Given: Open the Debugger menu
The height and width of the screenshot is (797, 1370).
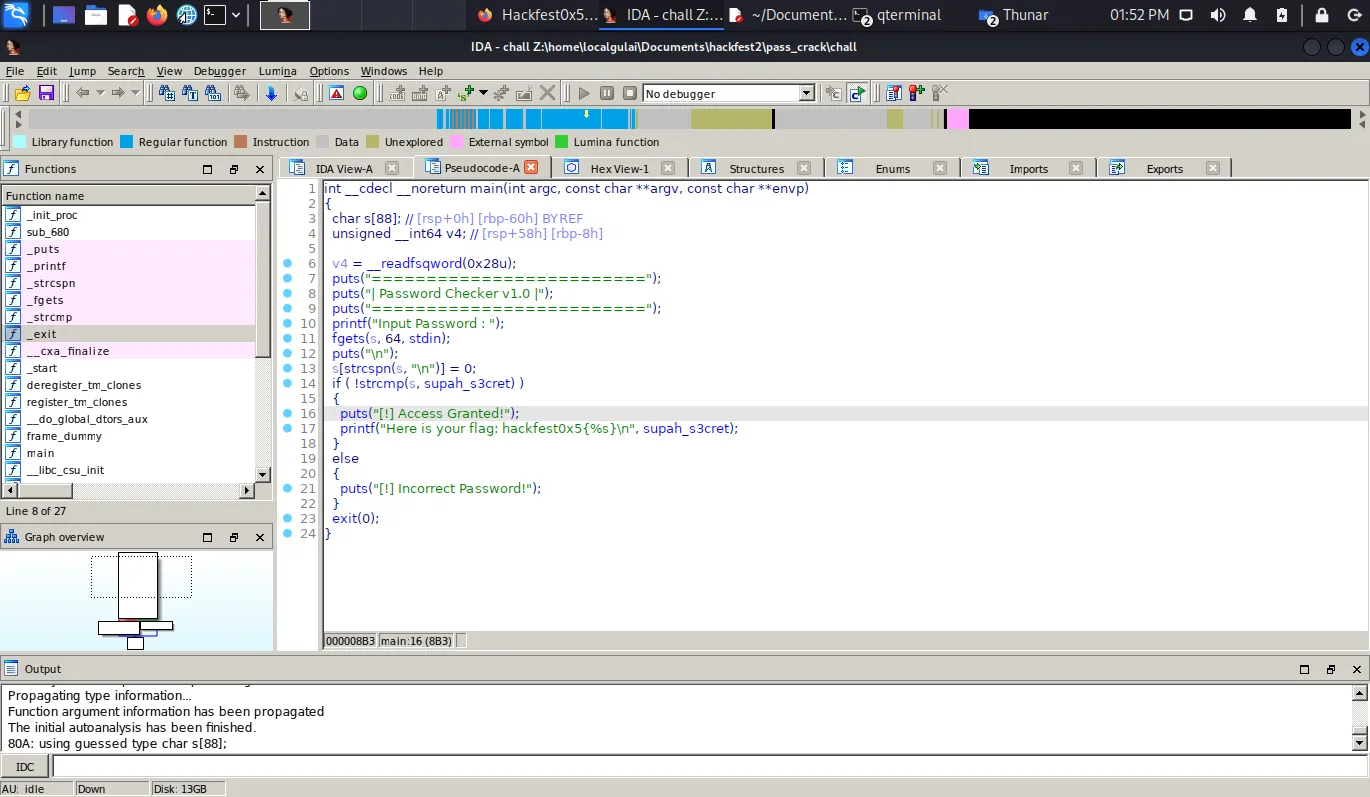Looking at the screenshot, I should click(x=219, y=71).
